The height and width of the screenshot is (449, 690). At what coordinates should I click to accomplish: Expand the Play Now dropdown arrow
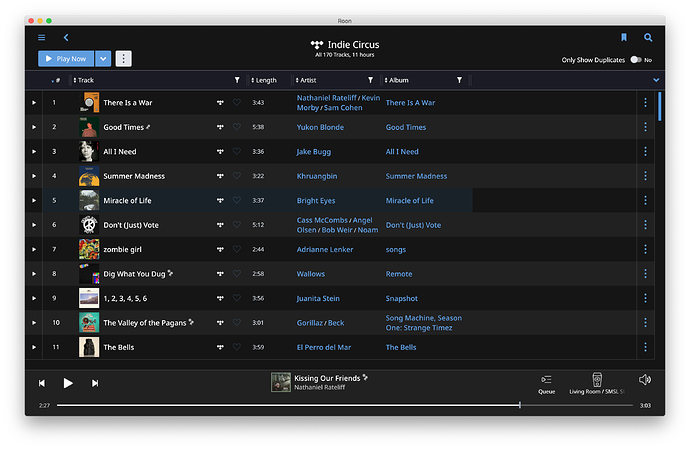(x=103, y=59)
